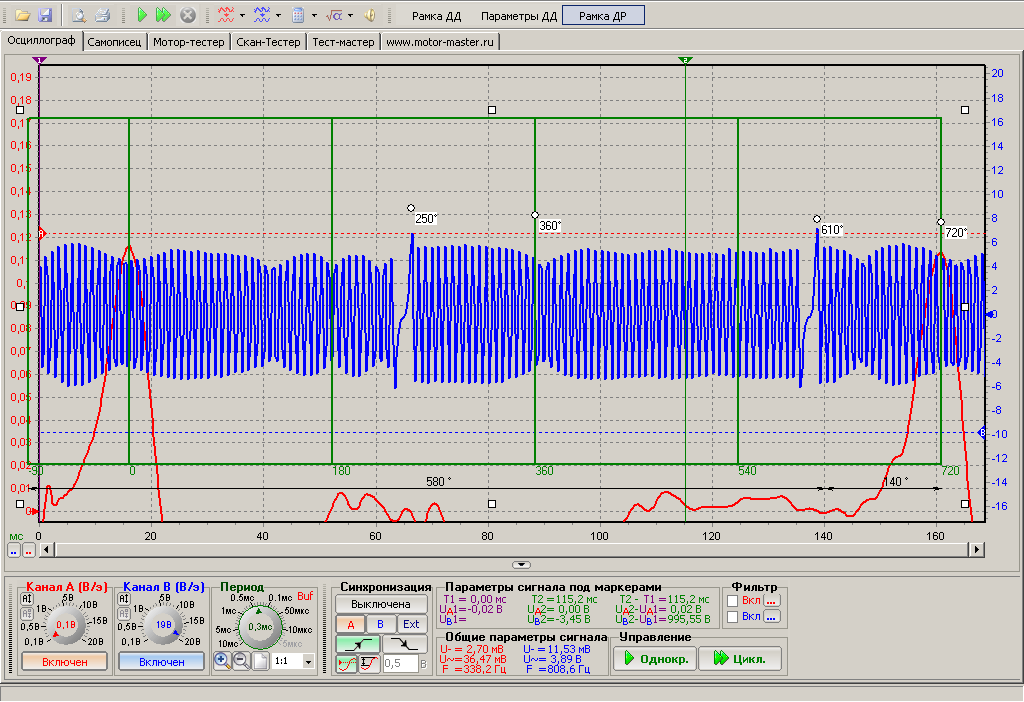The height and width of the screenshot is (702, 1024).
Task: Open dropdown arrow next to blue waveform icon
Action: point(279,16)
